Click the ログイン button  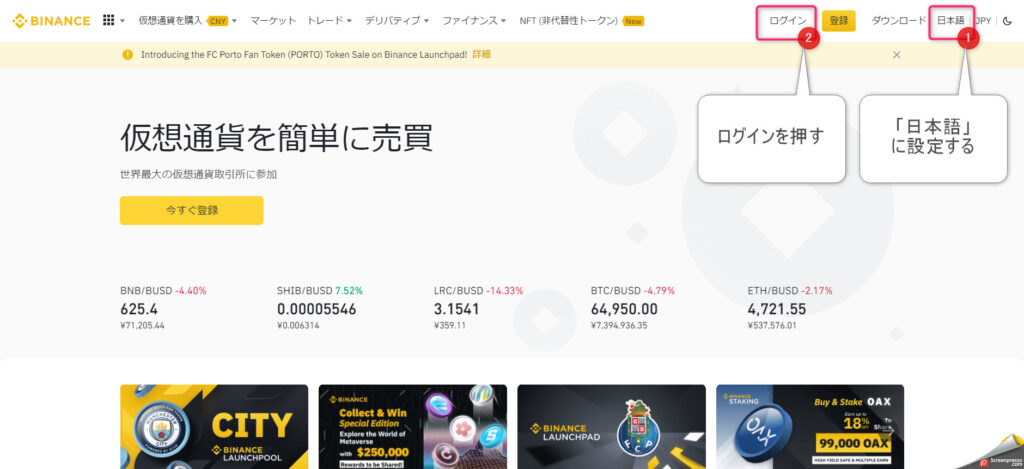coord(788,21)
